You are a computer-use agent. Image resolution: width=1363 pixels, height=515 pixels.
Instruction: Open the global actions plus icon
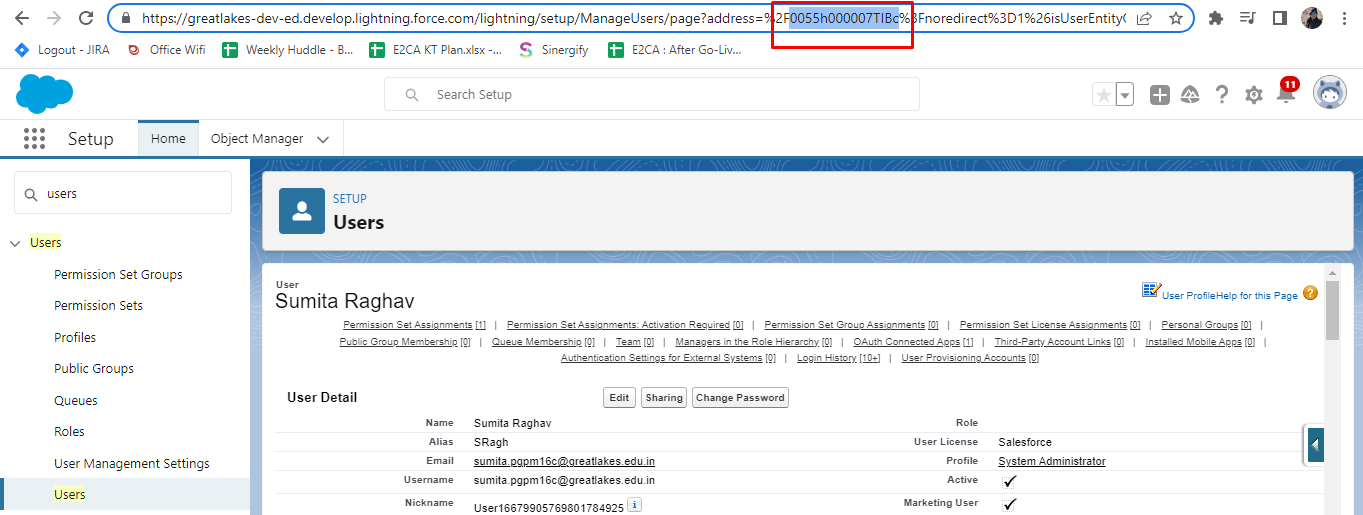tap(1159, 94)
